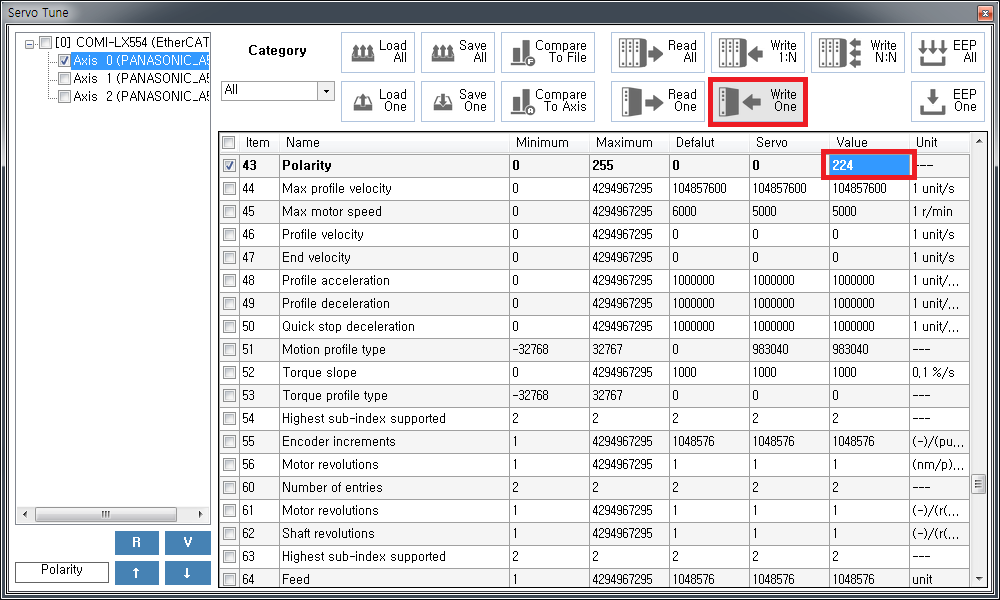Click the Write One button
Viewport: 1000px width, 600px height.
point(757,100)
